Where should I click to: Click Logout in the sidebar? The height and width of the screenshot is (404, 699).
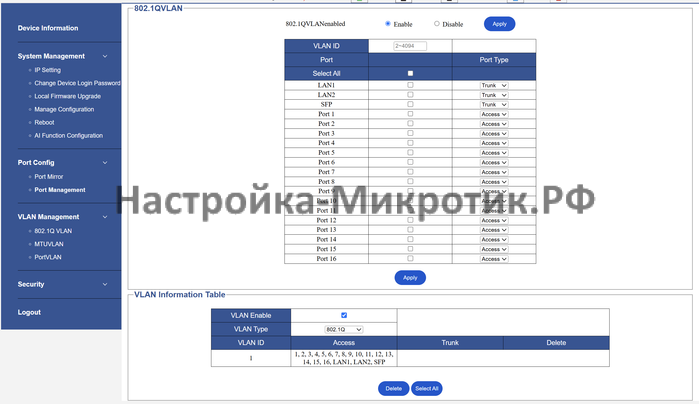29,313
